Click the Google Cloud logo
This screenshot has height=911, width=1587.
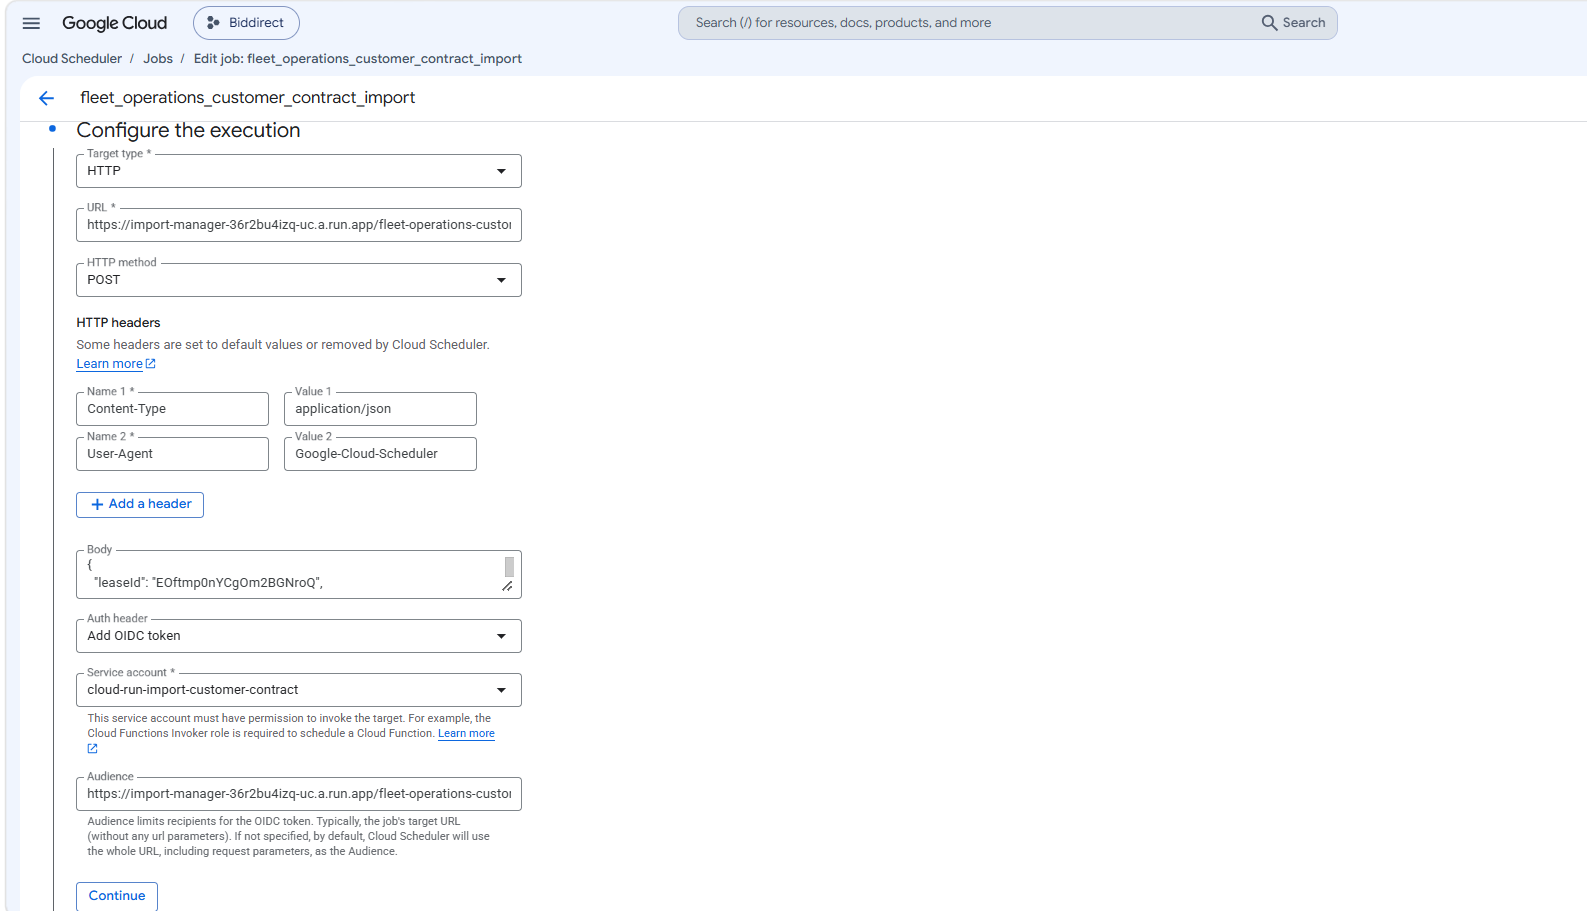coord(114,23)
